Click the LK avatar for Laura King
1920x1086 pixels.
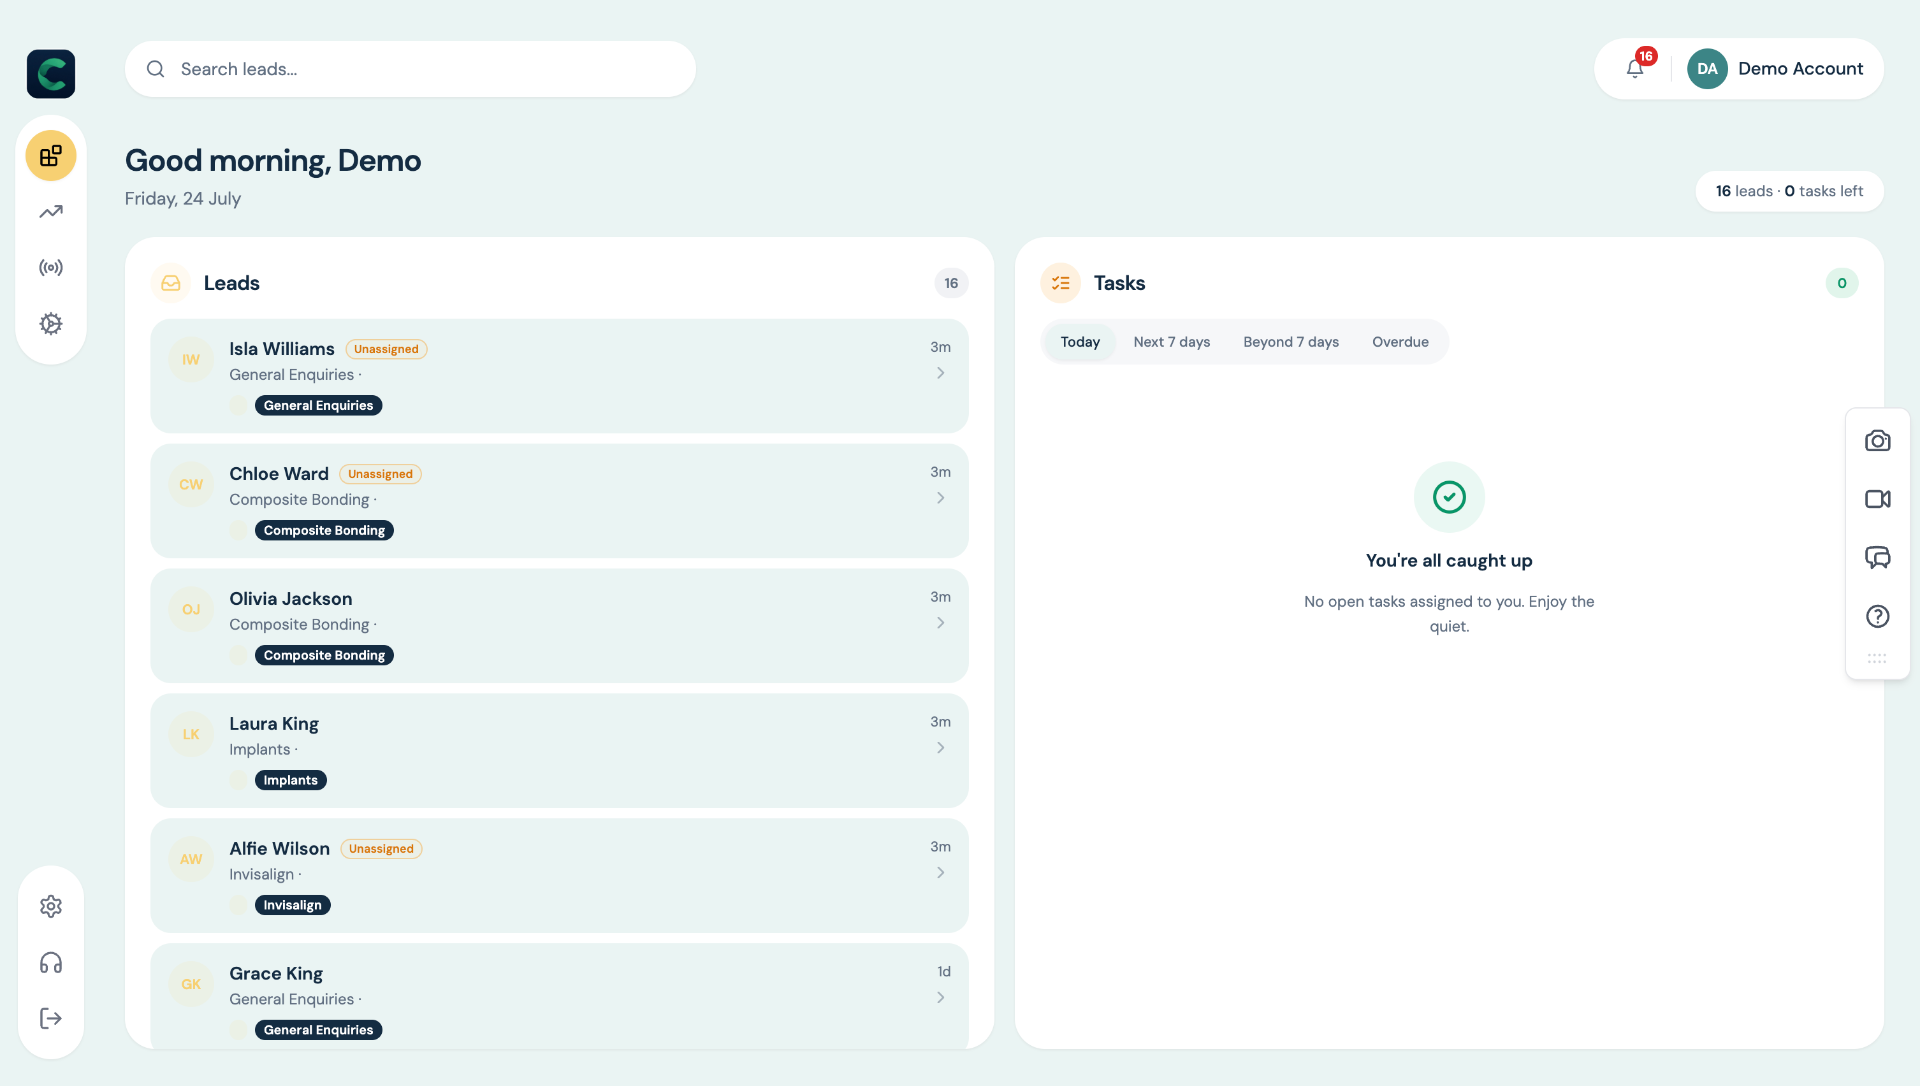pos(191,735)
